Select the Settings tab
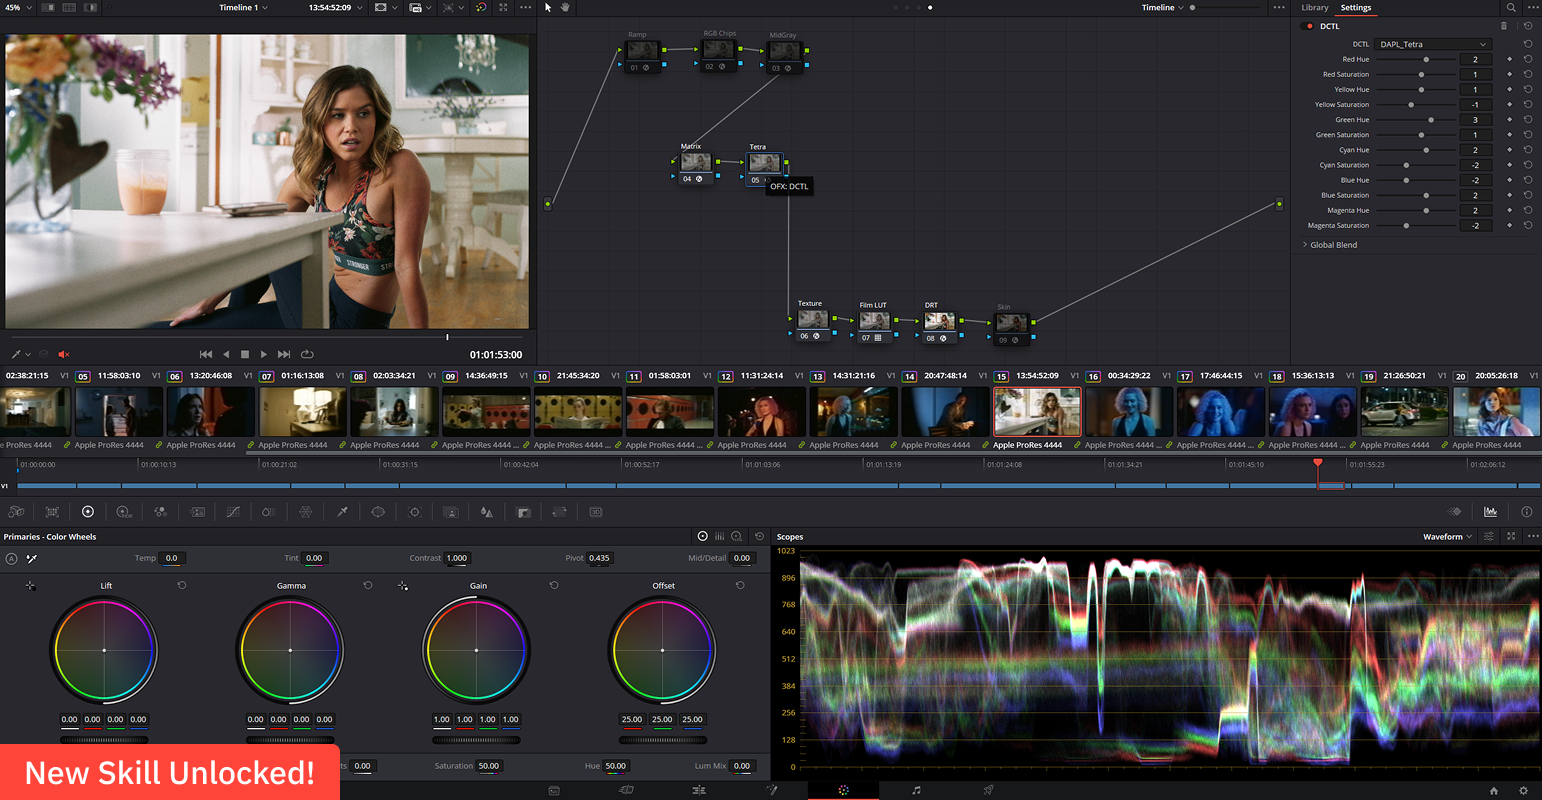Screen dimensions: 1542x800 tap(1356, 8)
